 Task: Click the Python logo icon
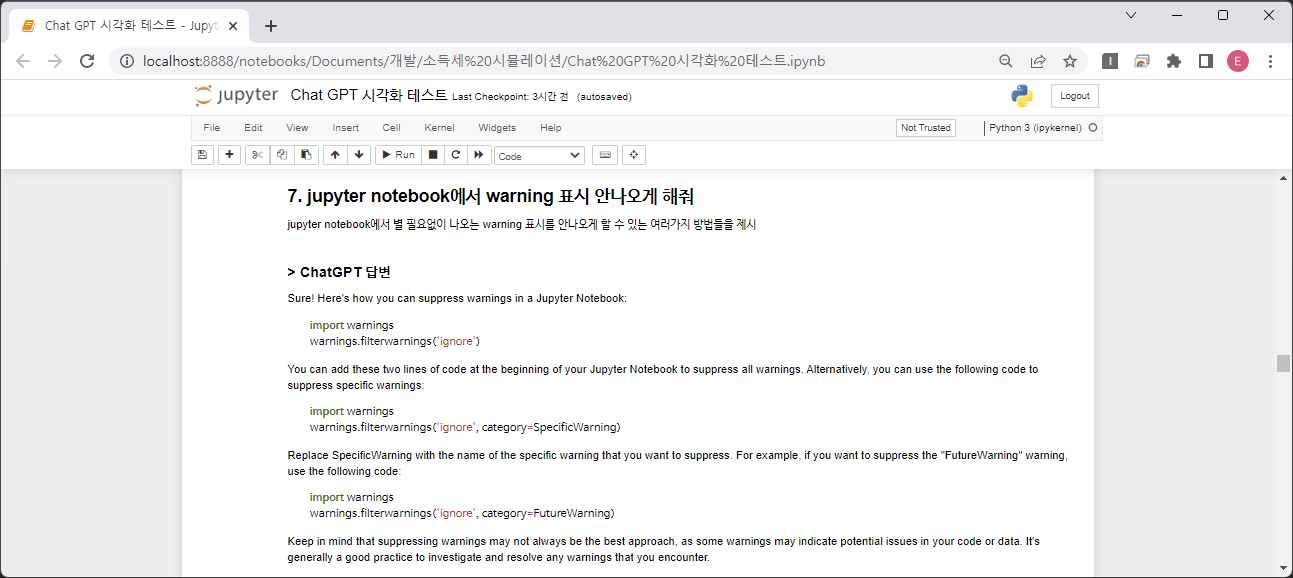(1022, 96)
